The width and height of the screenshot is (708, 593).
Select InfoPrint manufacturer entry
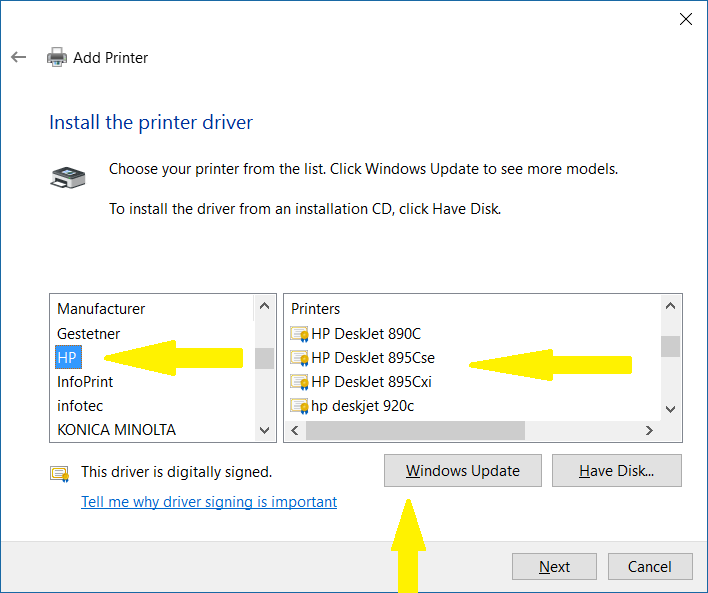pyautogui.click(x=85, y=382)
